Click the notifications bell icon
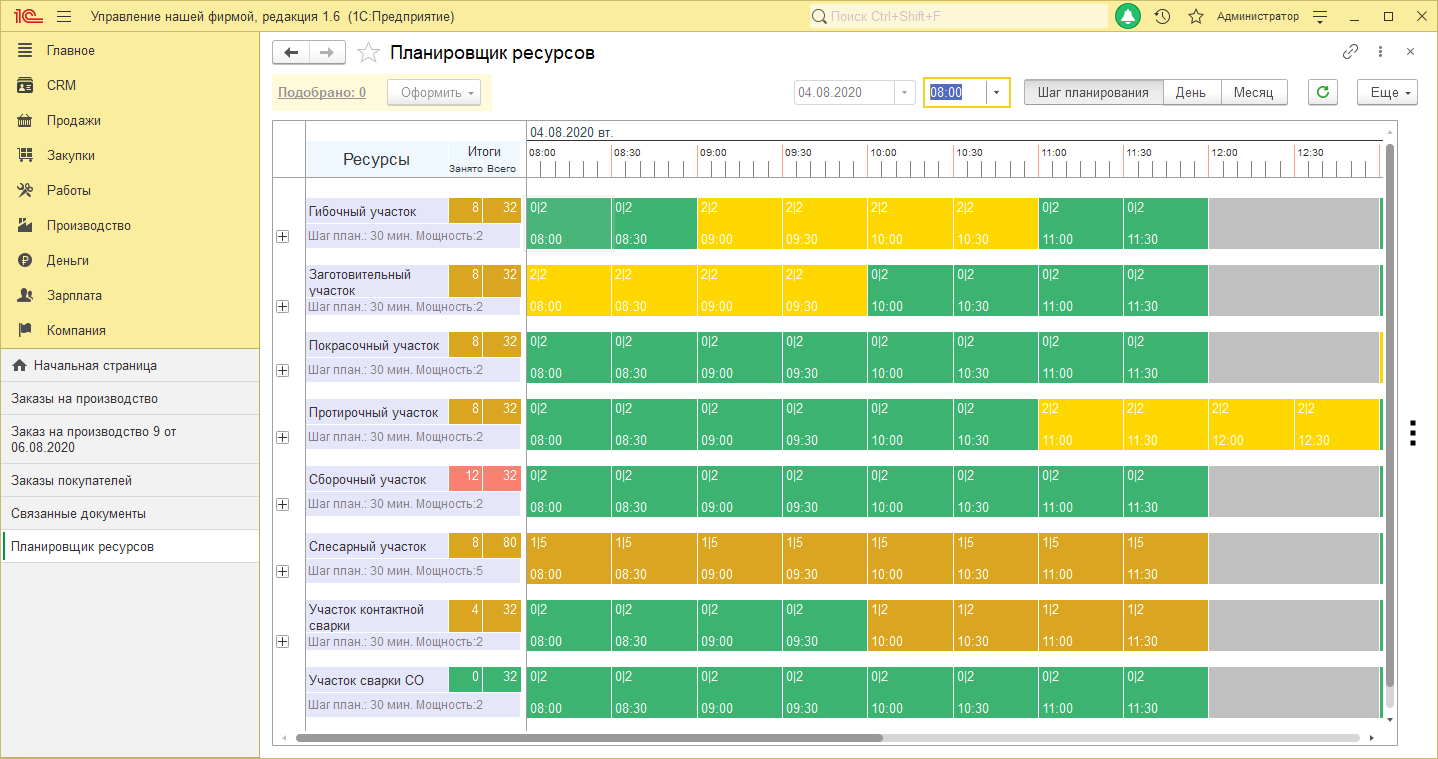The width and height of the screenshot is (1438, 759). (1128, 17)
